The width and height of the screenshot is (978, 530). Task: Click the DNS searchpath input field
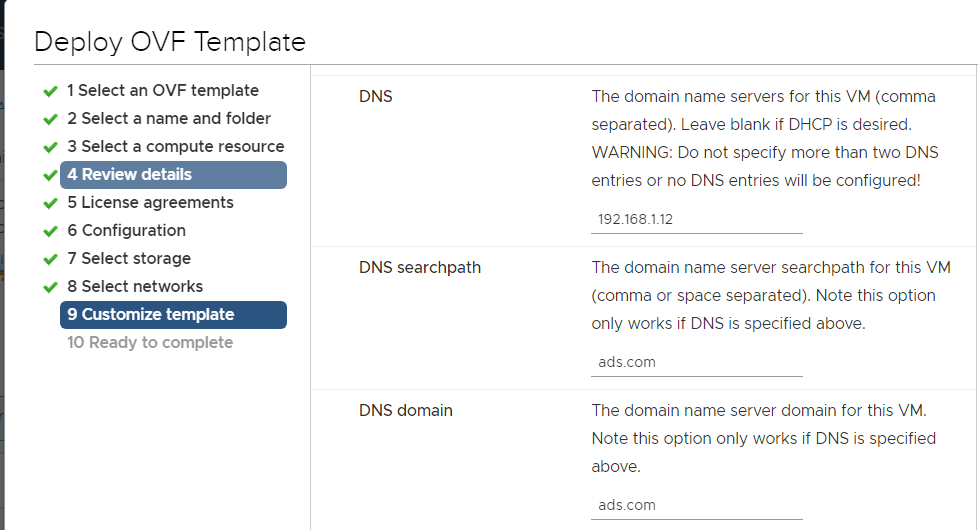[697, 362]
